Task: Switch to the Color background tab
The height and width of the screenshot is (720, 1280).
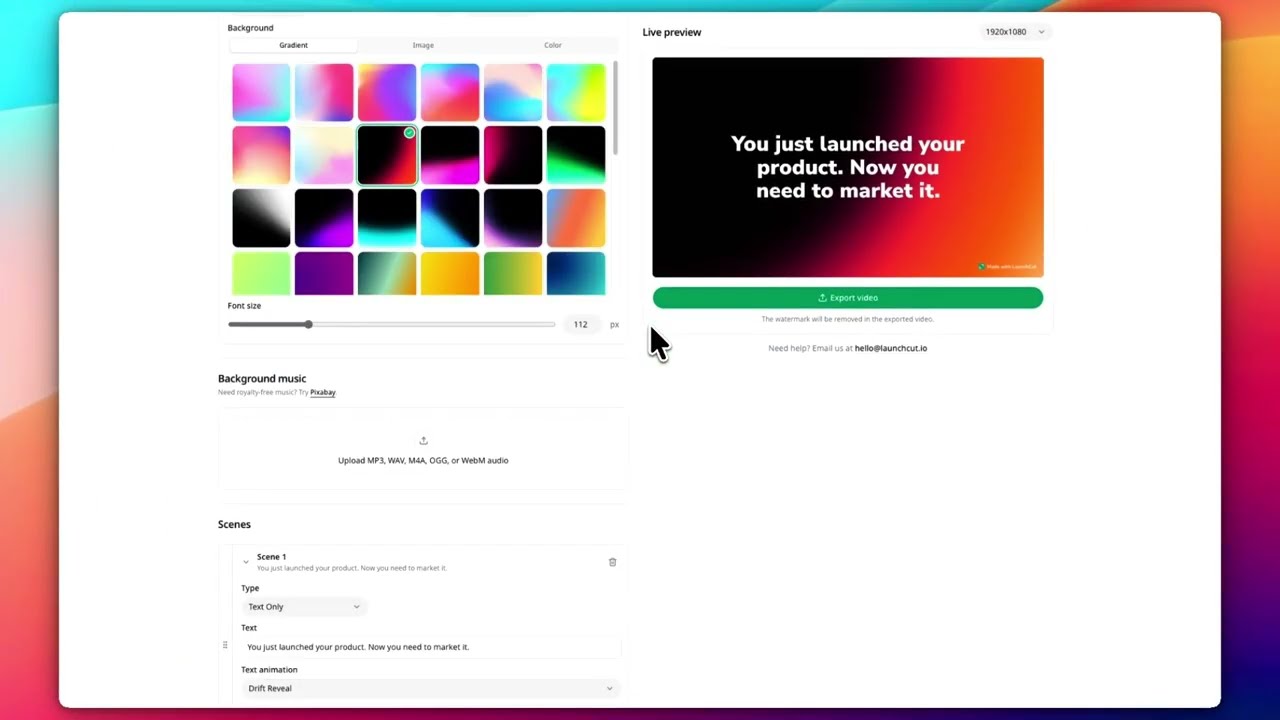Action: (x=553, y=45)
